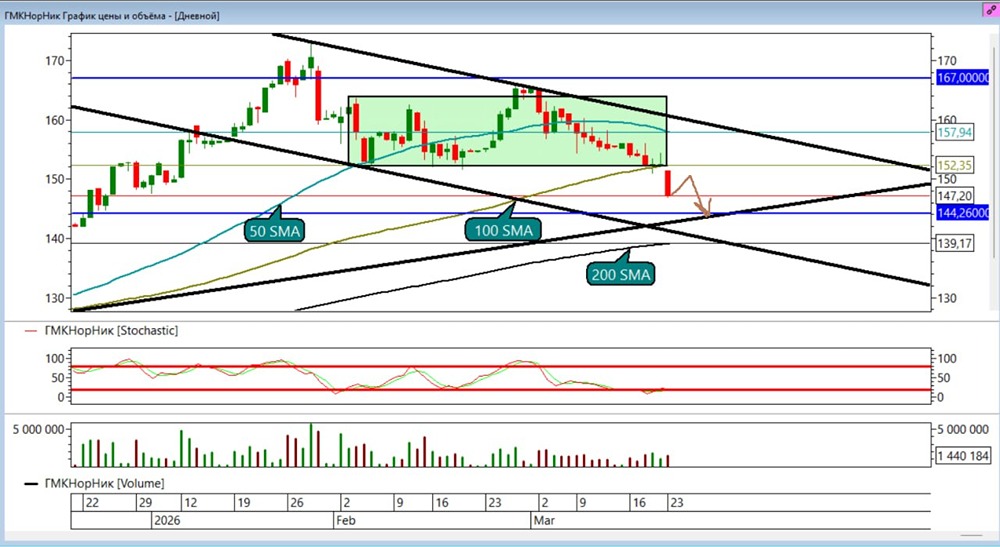The height and width of the screenshot is (547, 1000).
Task: Click the chart window title text
Action: click(112, 15)
